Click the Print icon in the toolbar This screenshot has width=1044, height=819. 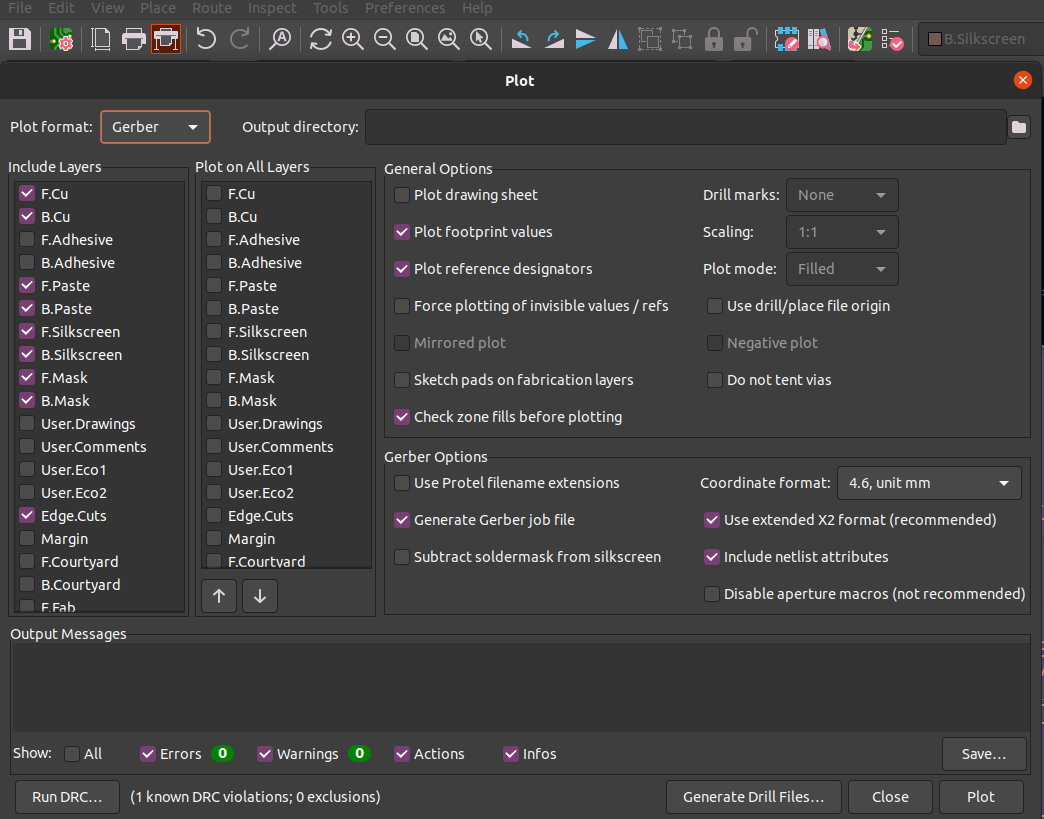pyautogui.click(x=133, y=39)
